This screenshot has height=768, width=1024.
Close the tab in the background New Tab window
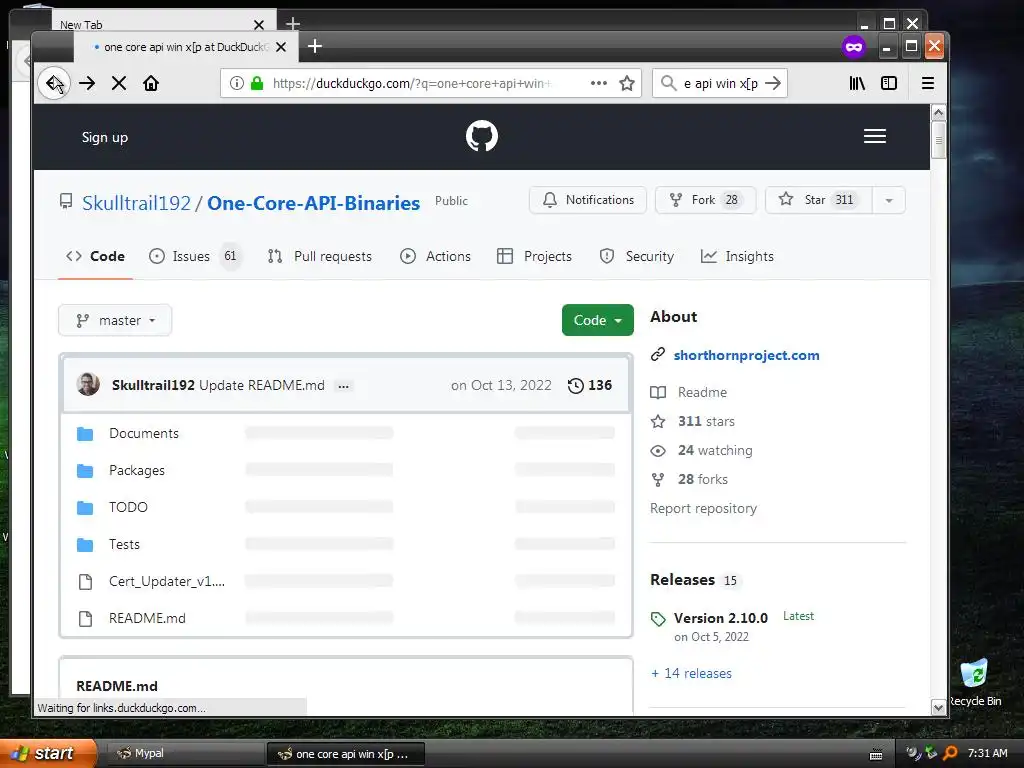coord(259,25)
